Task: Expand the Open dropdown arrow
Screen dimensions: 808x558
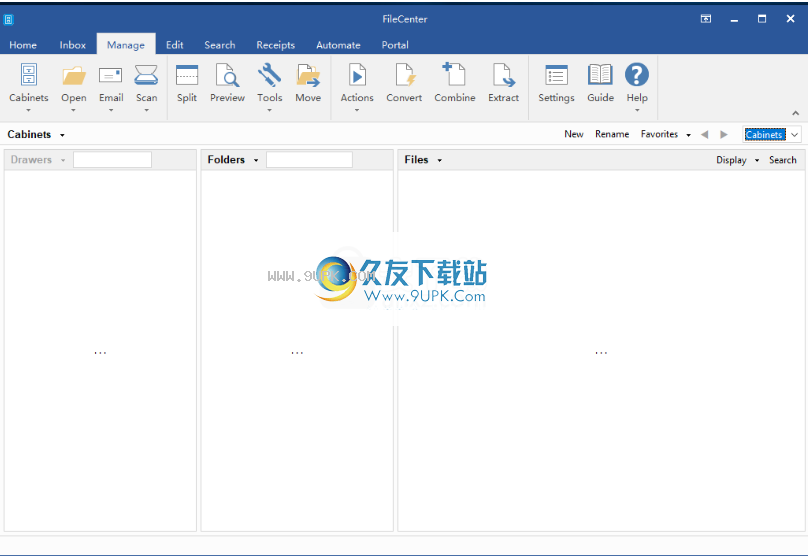Action: click(x=73, y=110)
